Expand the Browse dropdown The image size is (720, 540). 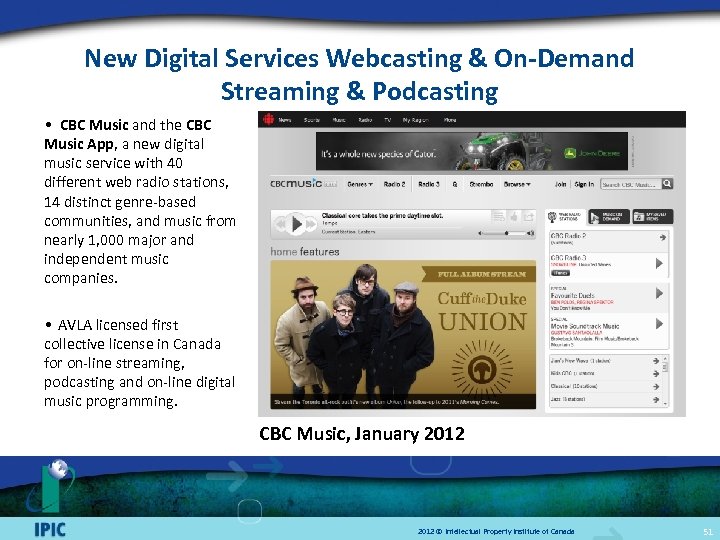[517, 184]
